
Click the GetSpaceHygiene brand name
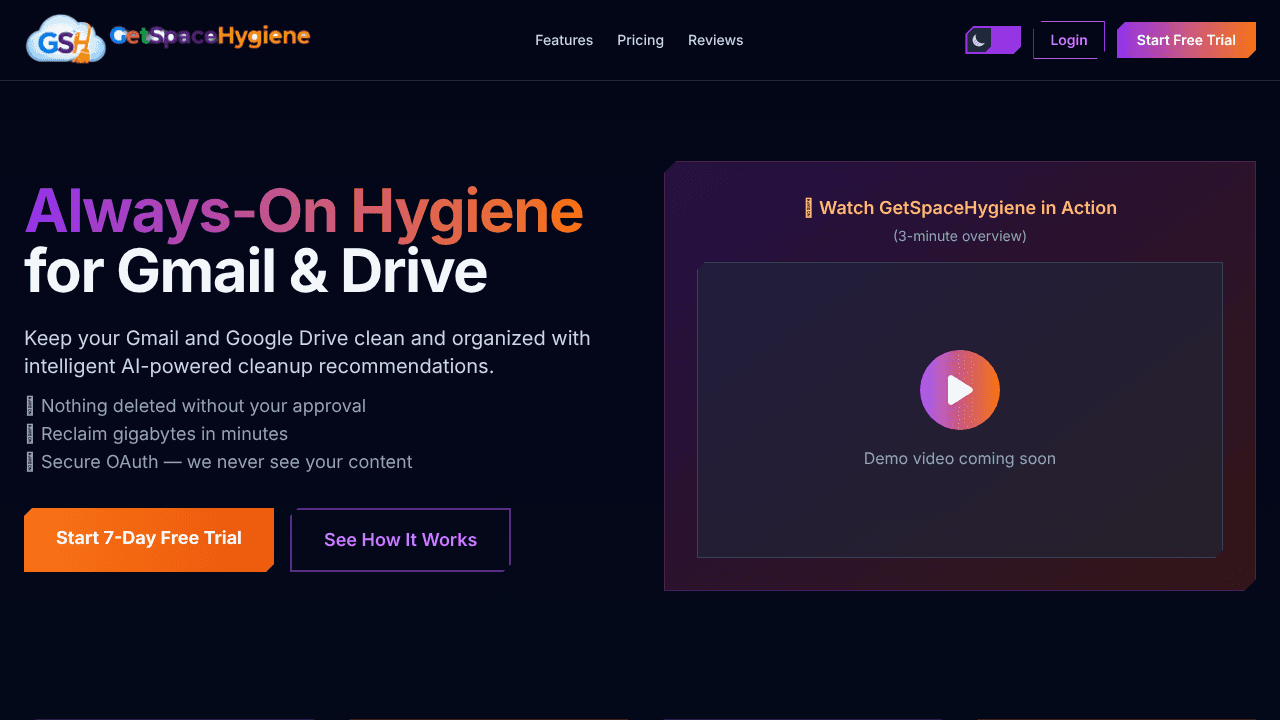tap(210, 37)
